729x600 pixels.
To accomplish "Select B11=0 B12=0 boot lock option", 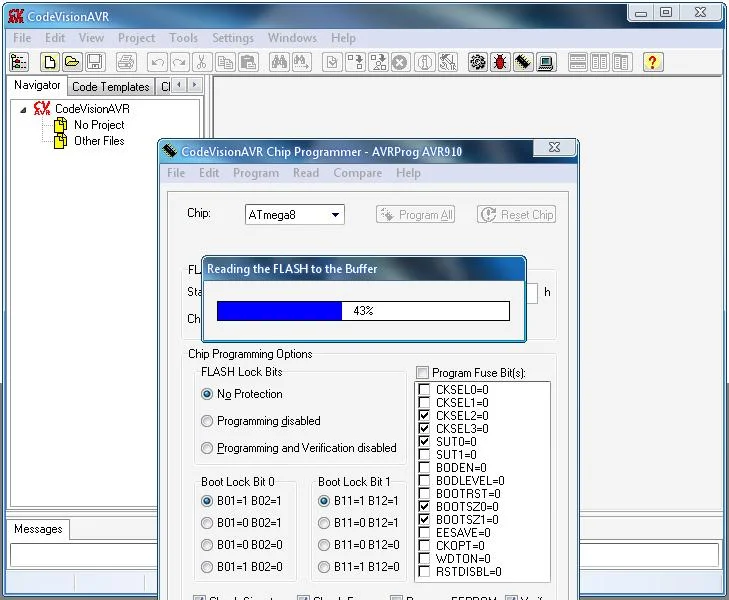I will pos(324,545).
